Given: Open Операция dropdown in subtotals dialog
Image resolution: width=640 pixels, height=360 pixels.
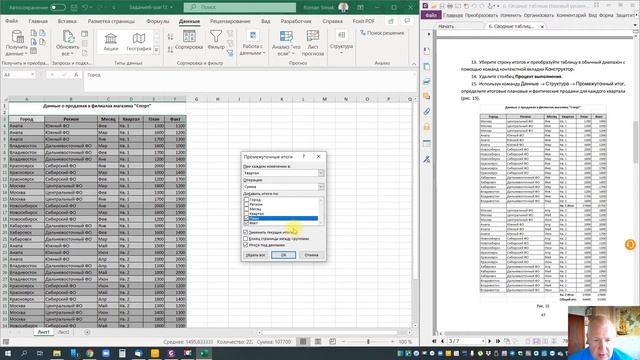Looking at the screenshot, I should point(321,187).
